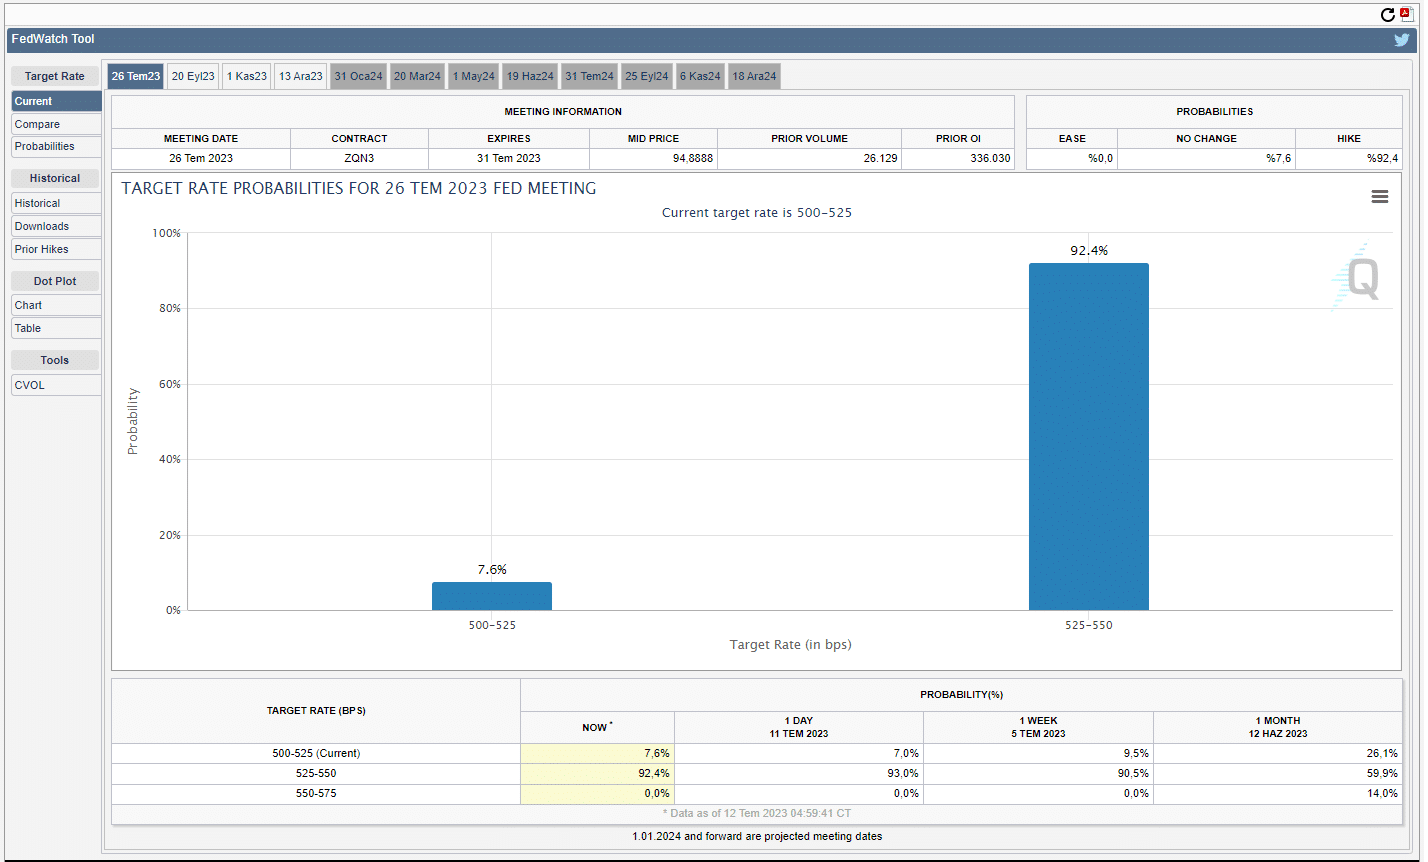Click the refresh icon at top right

(x=1387, y=14)
